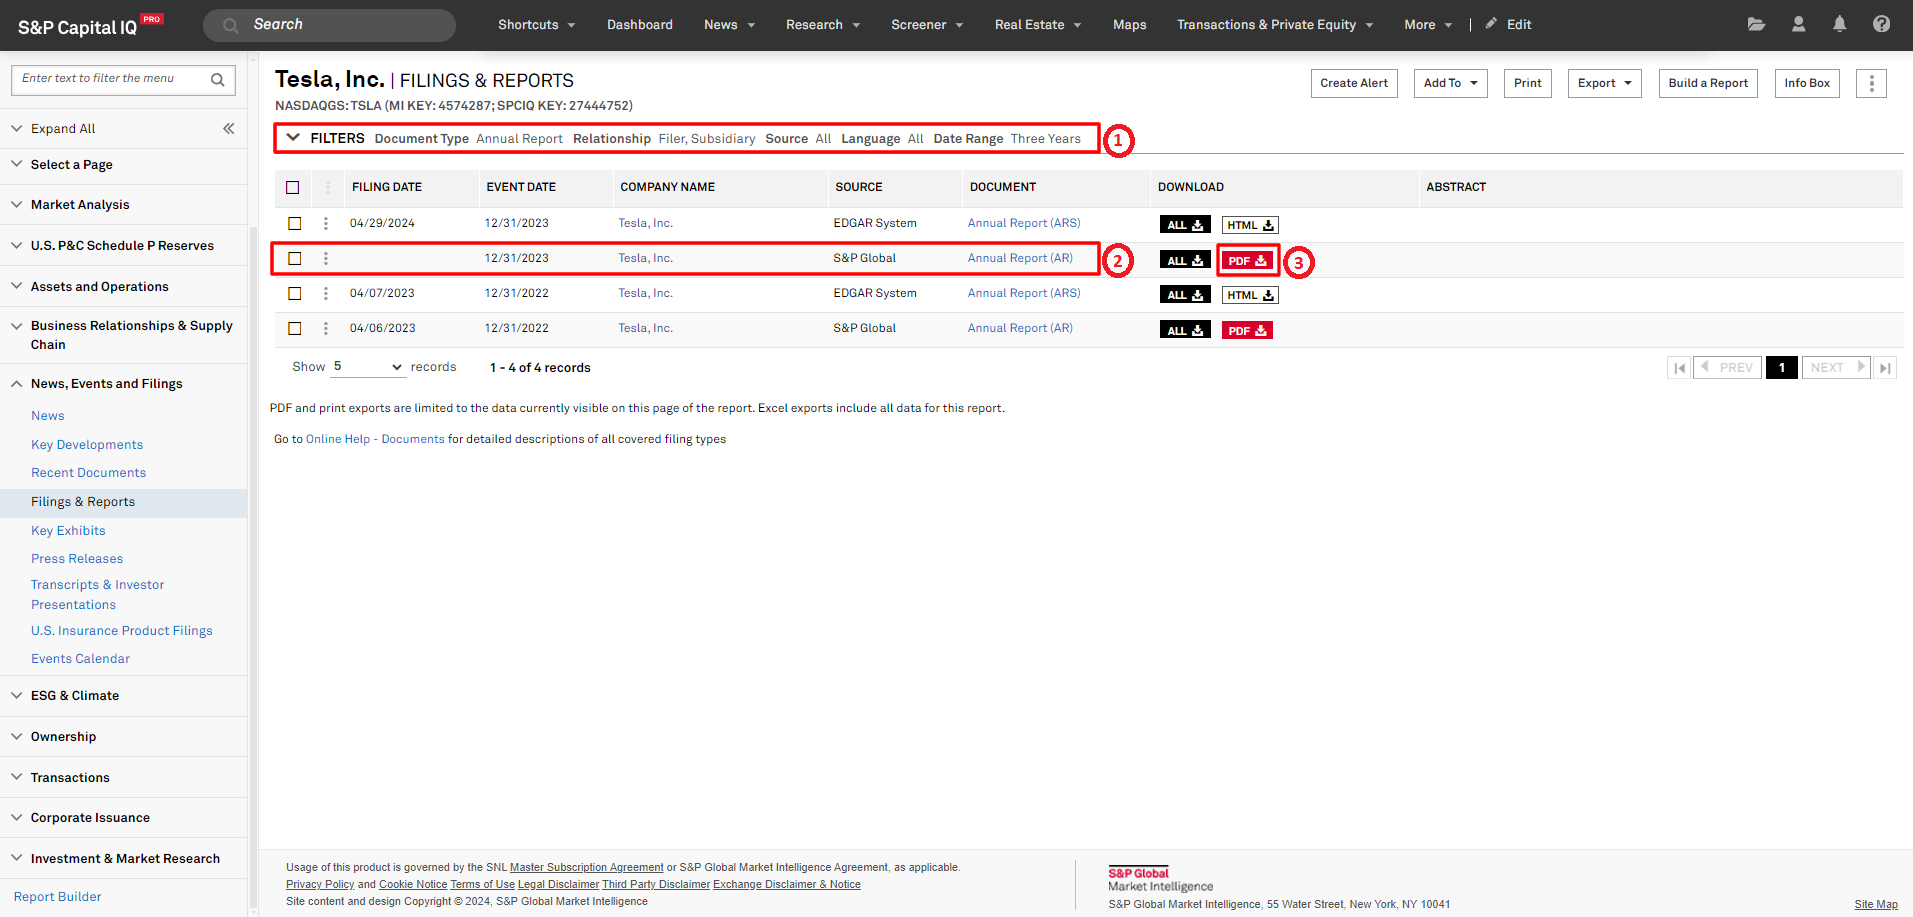Collapse the FILTERS section chevron

coord(293,138)
